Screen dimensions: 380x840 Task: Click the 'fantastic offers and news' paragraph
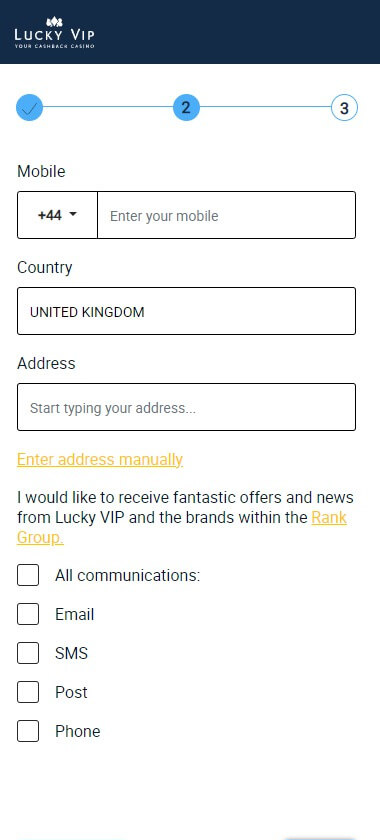(185, 518)
